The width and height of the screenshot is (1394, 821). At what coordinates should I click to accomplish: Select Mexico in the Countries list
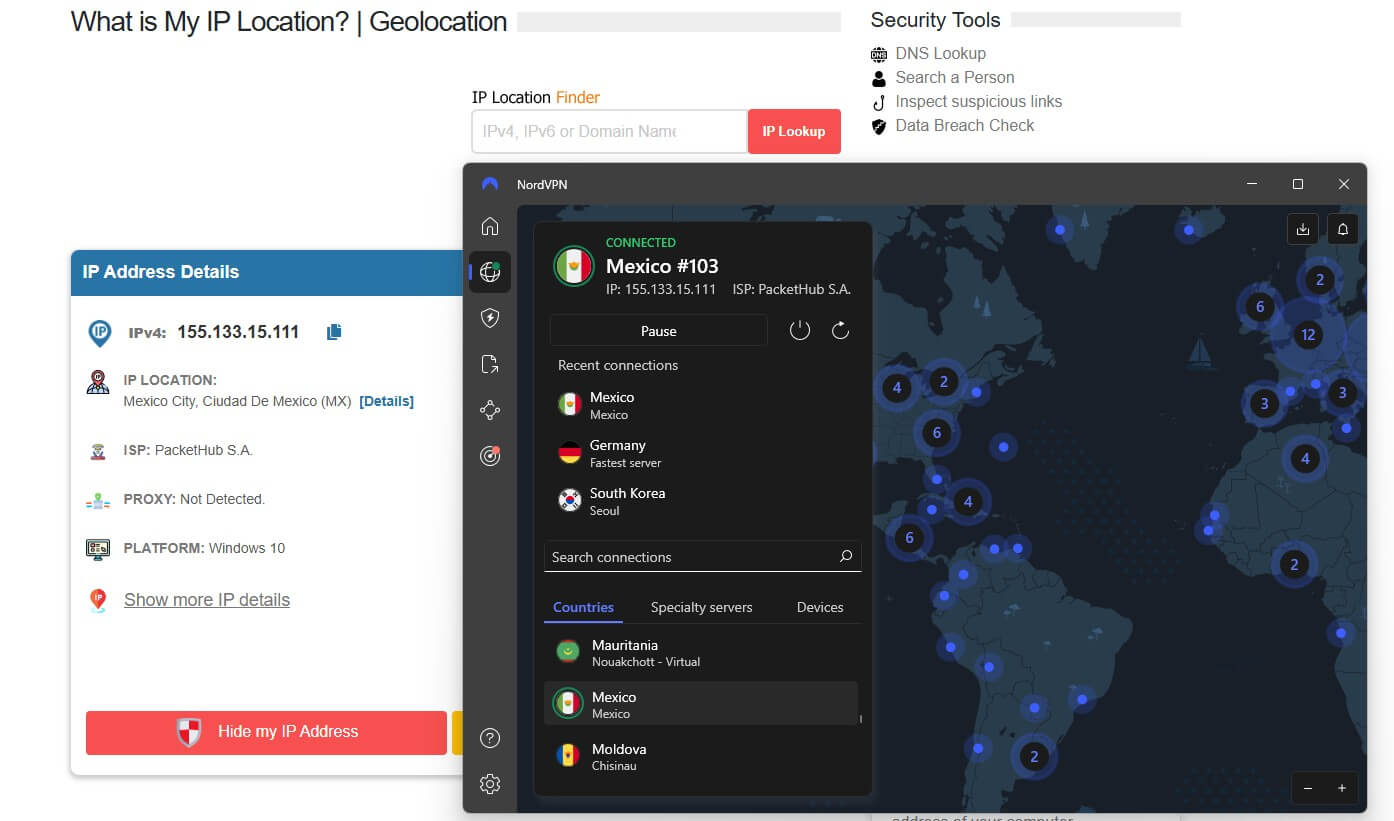pyautogui.click(x=701, y=704)
